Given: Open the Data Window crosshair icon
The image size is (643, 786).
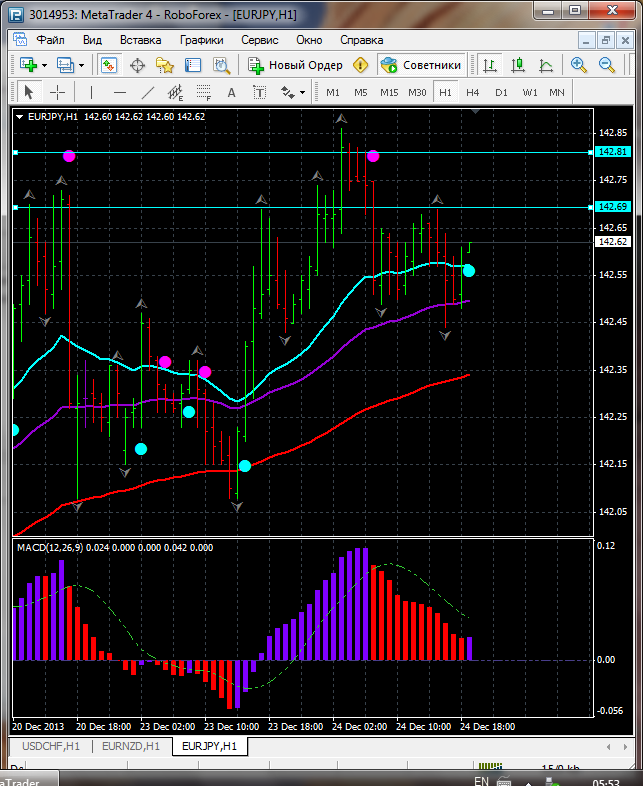Looking at the screenshot, I should tap(137, 65).
